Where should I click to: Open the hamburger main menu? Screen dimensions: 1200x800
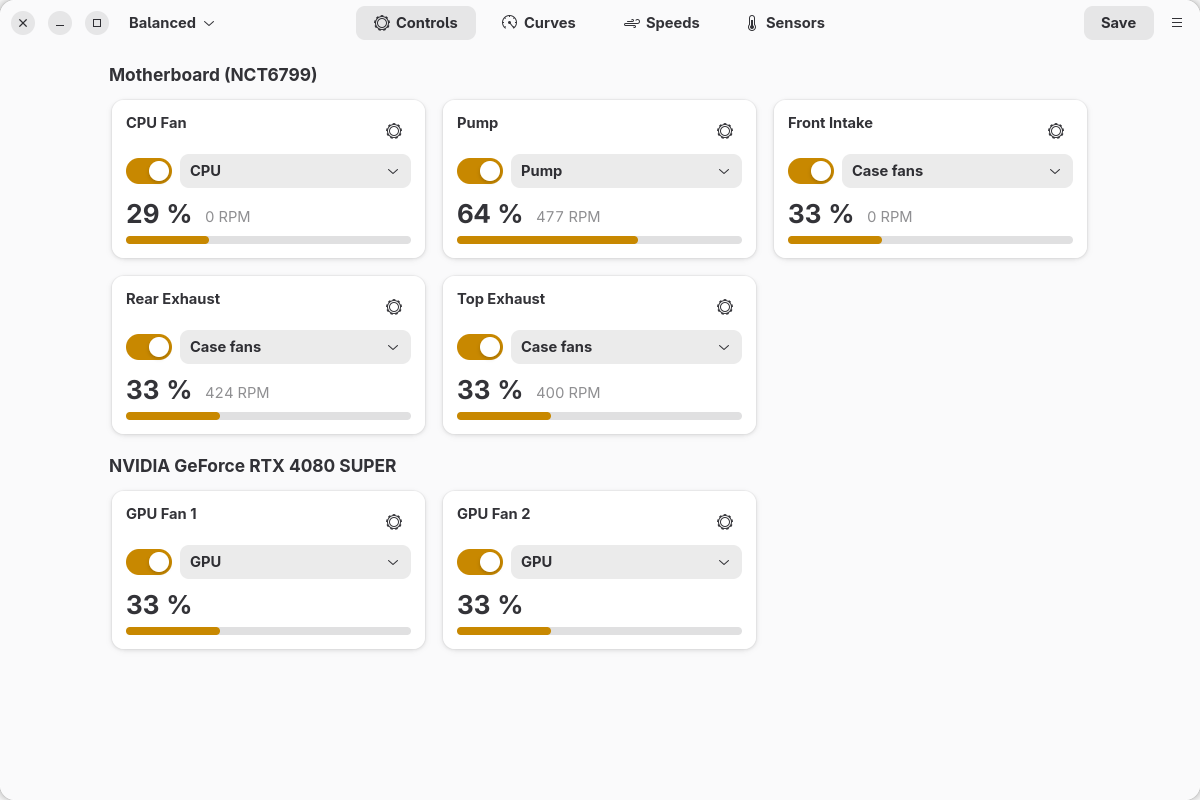(x=1177, y=23)
